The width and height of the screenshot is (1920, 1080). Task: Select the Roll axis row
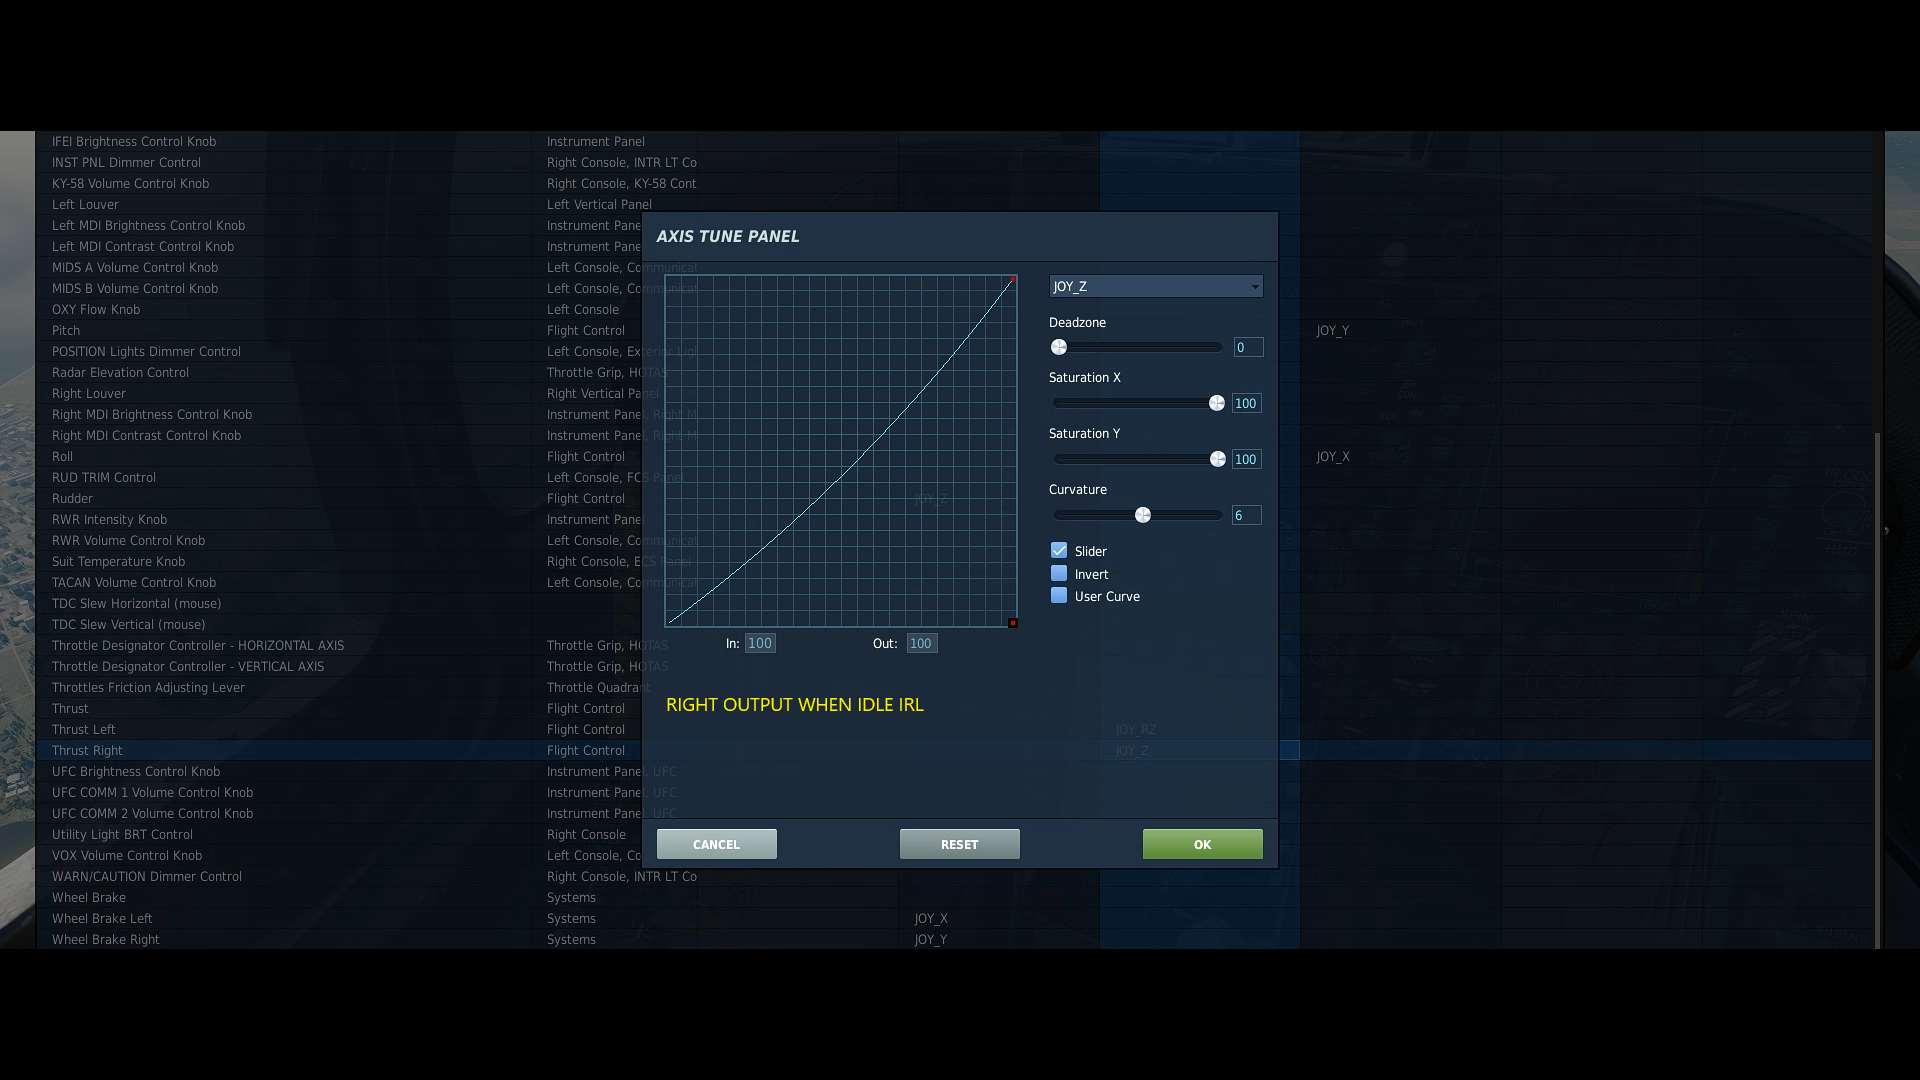pos(954,456)
